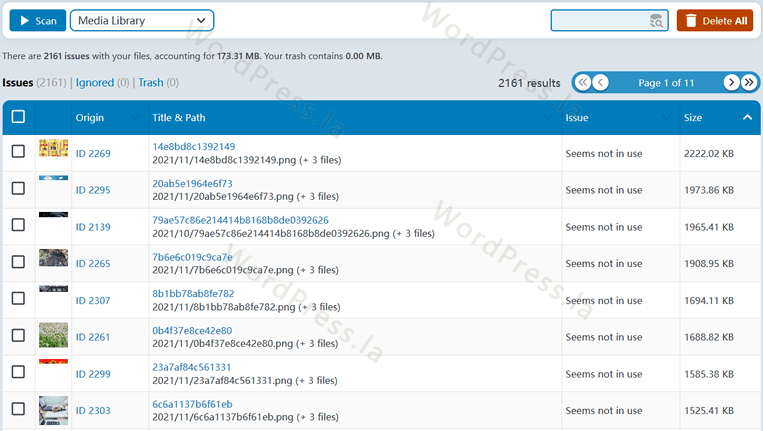Screen dimensions: 763x431
Task: Go to the next page arrow
Action: pyautogui.click(x=732, y=83)
